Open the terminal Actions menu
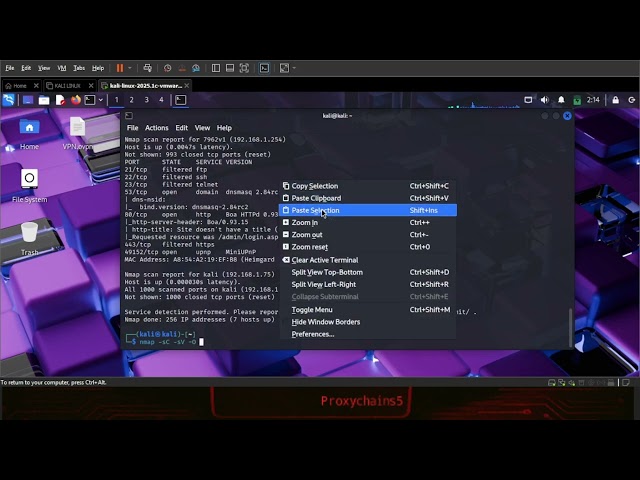Screen dimensions: 640x480 tap(157, 128)
